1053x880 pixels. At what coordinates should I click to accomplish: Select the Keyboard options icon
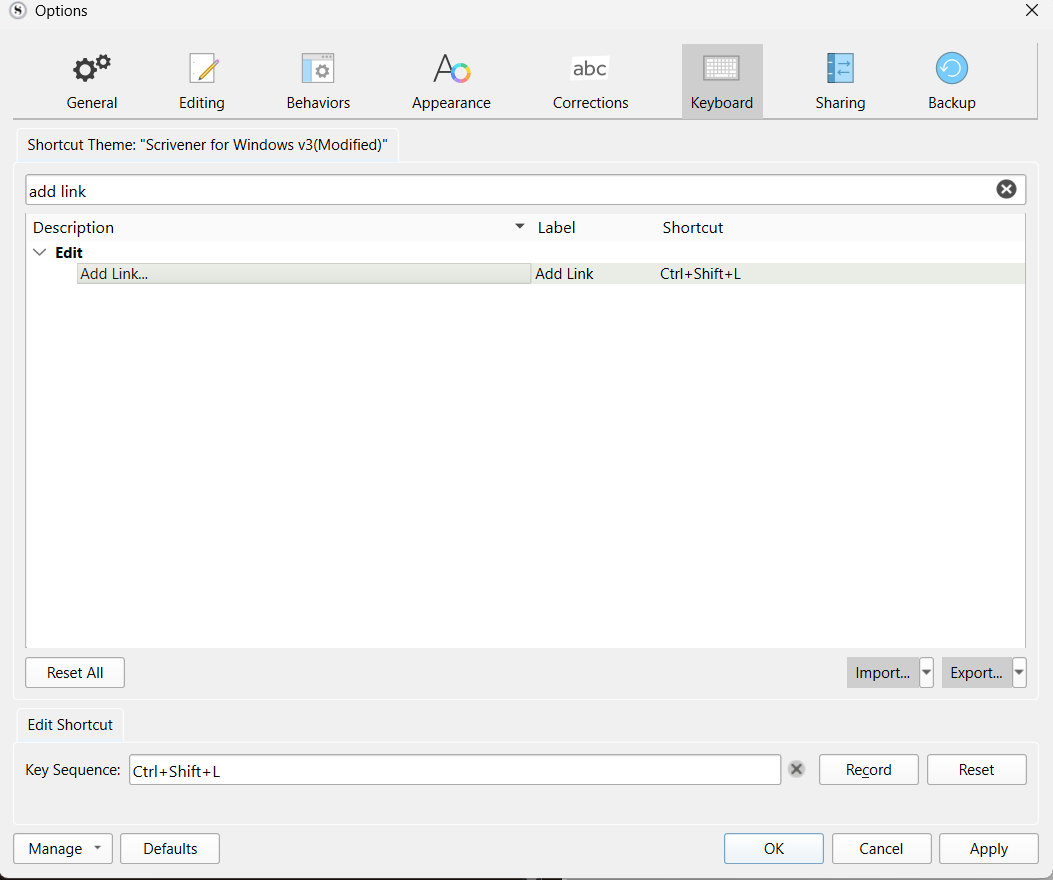(x=721, y=69)
